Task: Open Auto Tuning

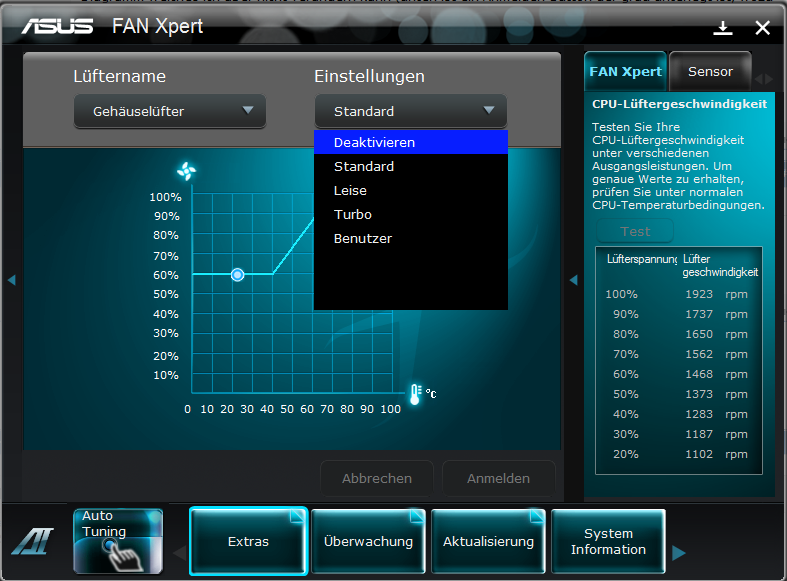Action: point(118,541)
